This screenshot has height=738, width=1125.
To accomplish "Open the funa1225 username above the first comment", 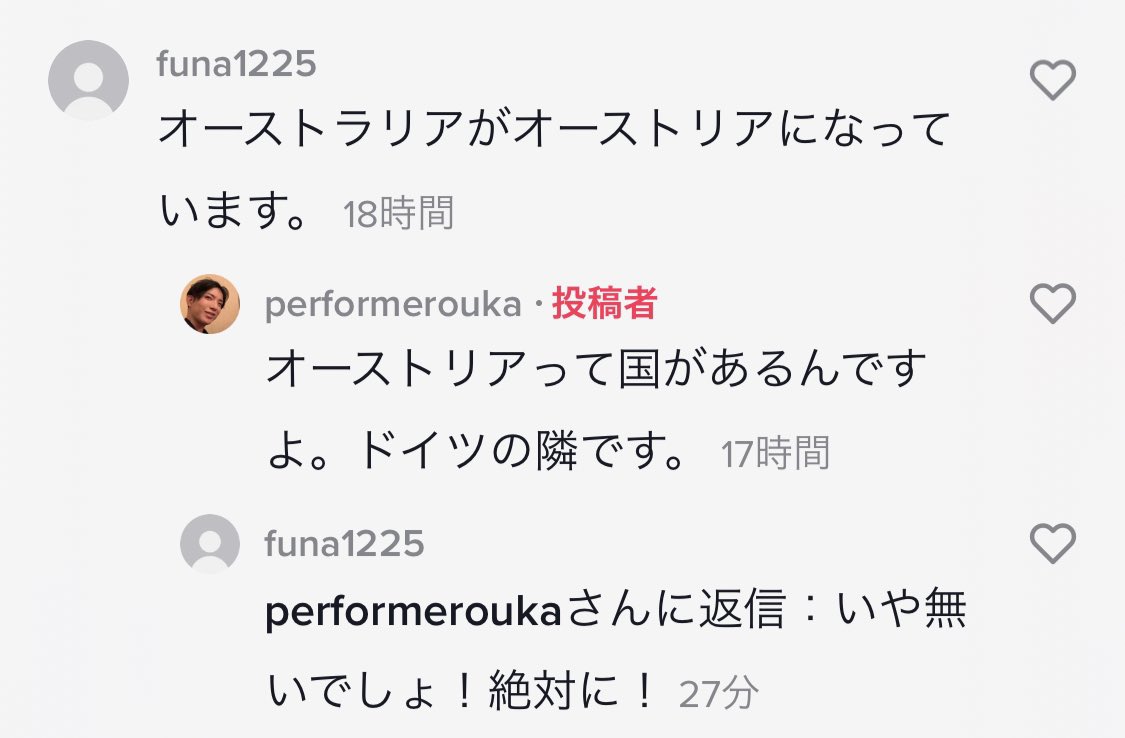I will click(x=237, y=64).
